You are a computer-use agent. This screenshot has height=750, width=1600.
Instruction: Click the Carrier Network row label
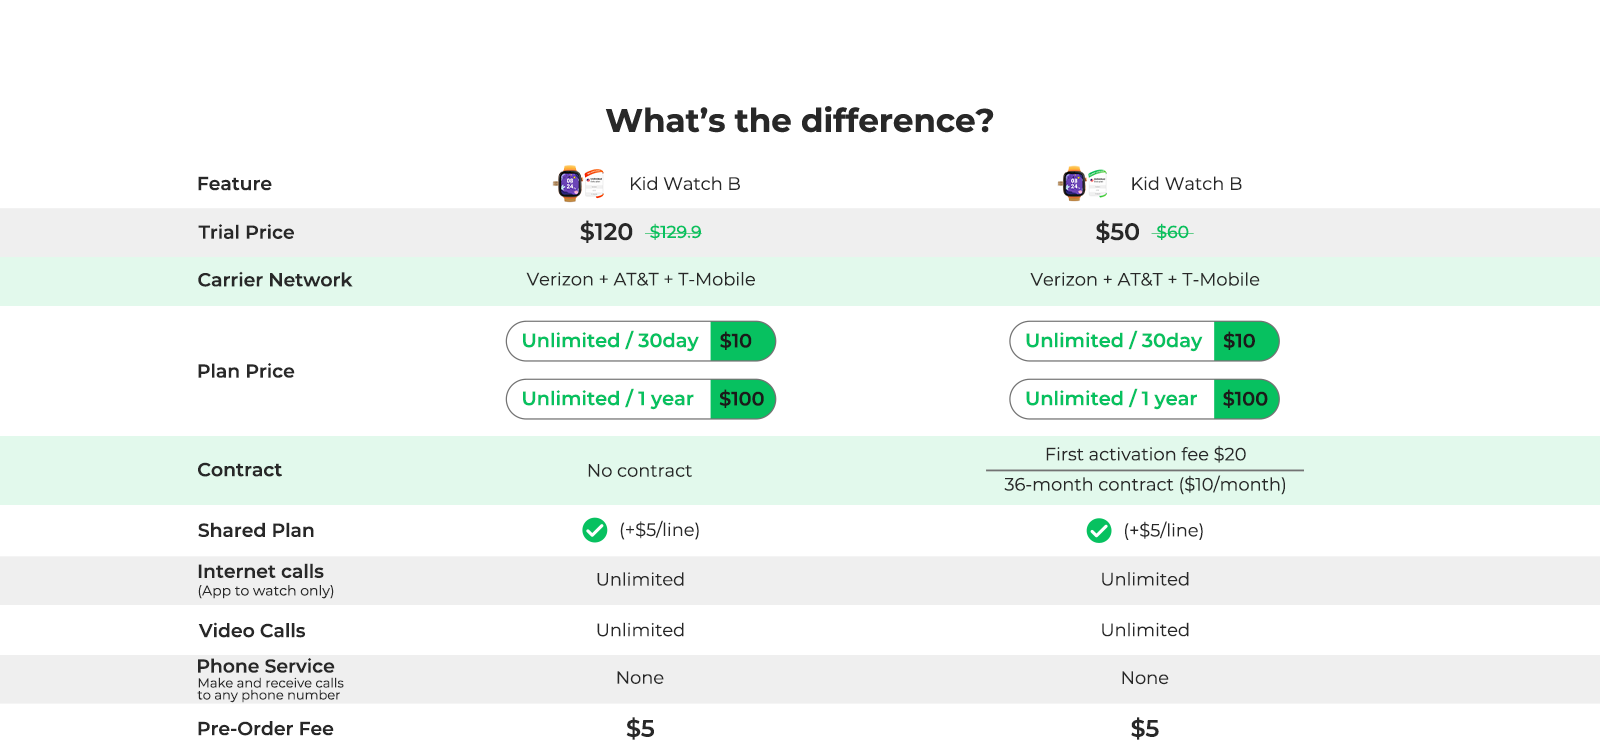pyautogui.click(x=275, y=280)
